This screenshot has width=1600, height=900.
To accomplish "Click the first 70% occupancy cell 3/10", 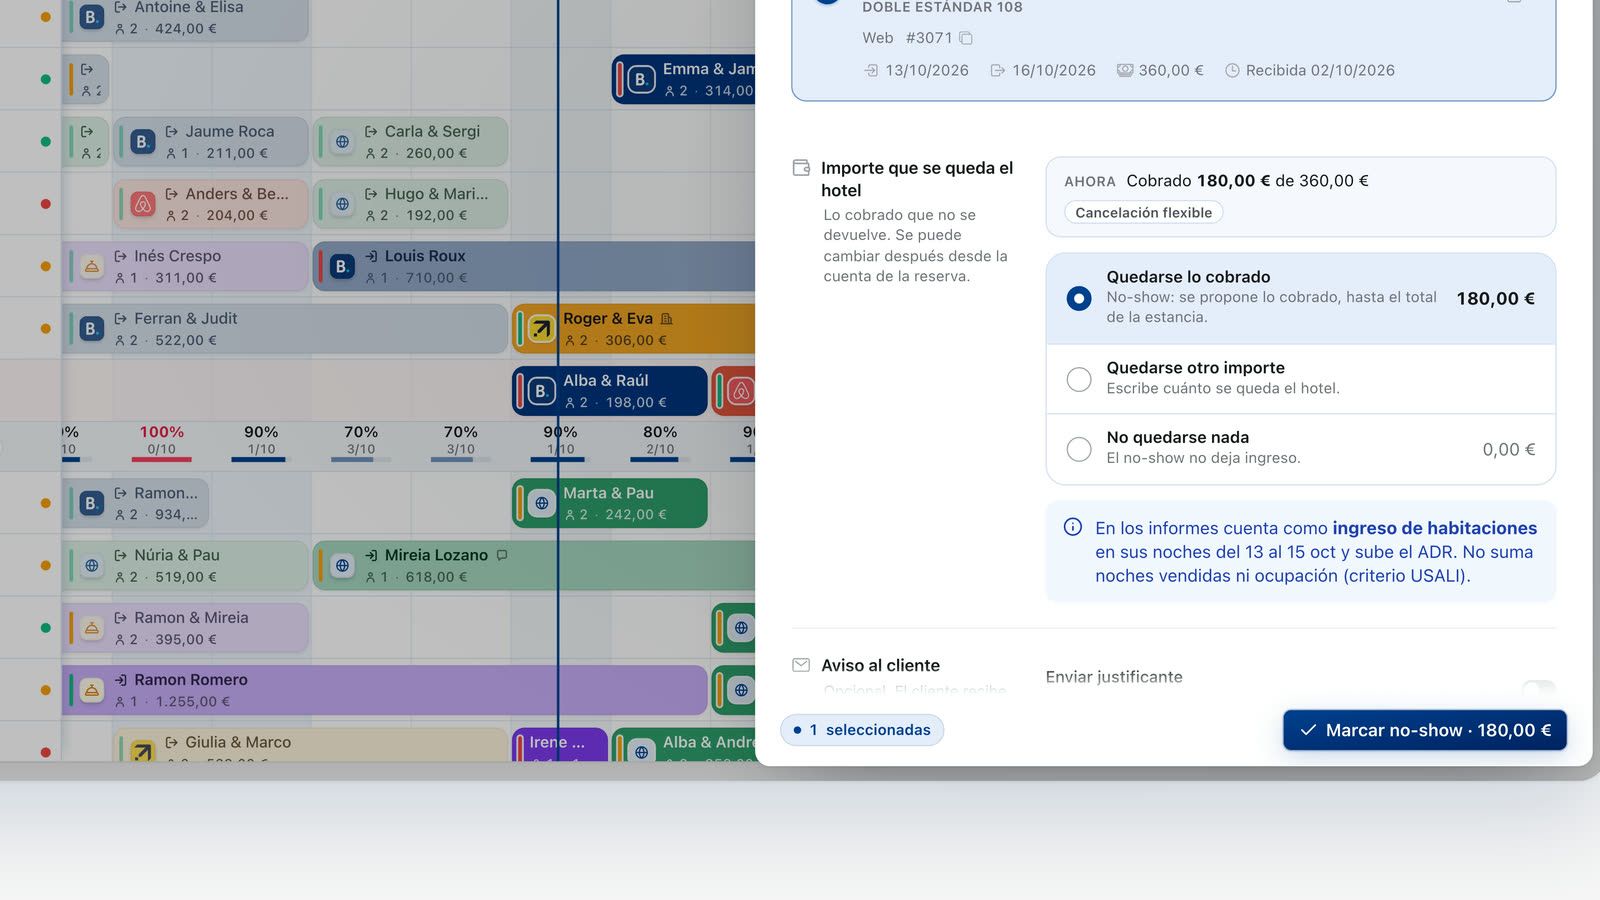I will 361,441.
